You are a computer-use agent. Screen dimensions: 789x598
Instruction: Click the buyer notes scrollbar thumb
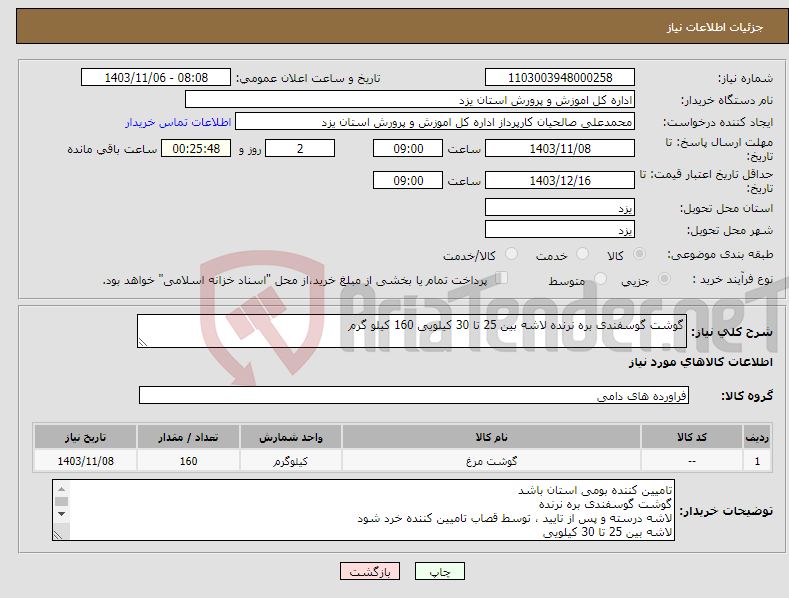[x=61, y=501]
